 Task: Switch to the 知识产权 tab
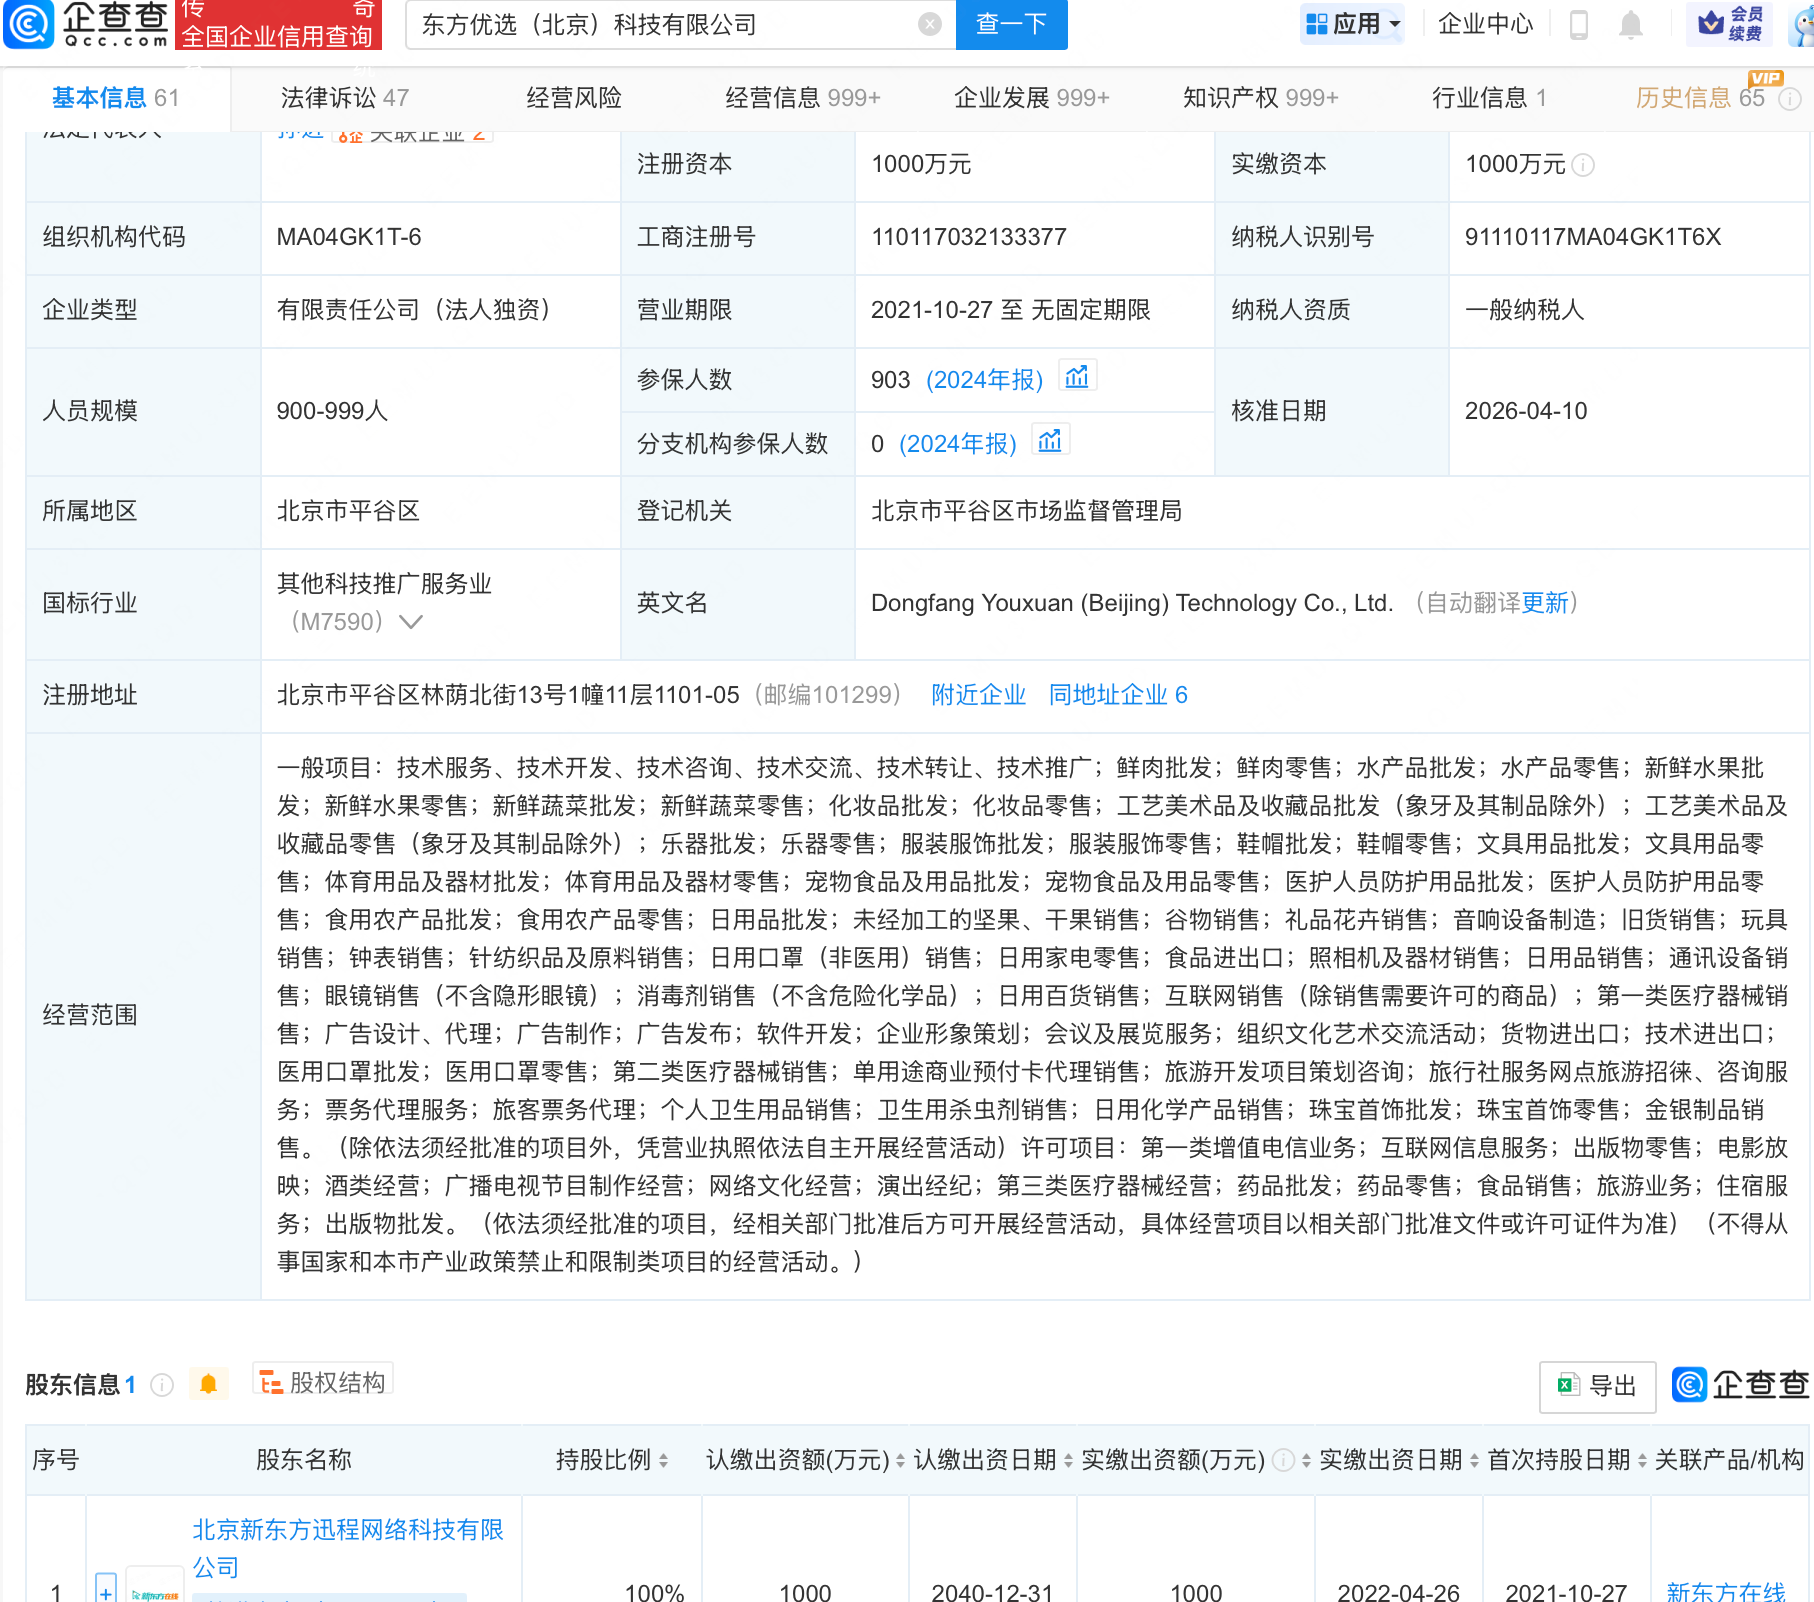click(x=1259, y=98)
